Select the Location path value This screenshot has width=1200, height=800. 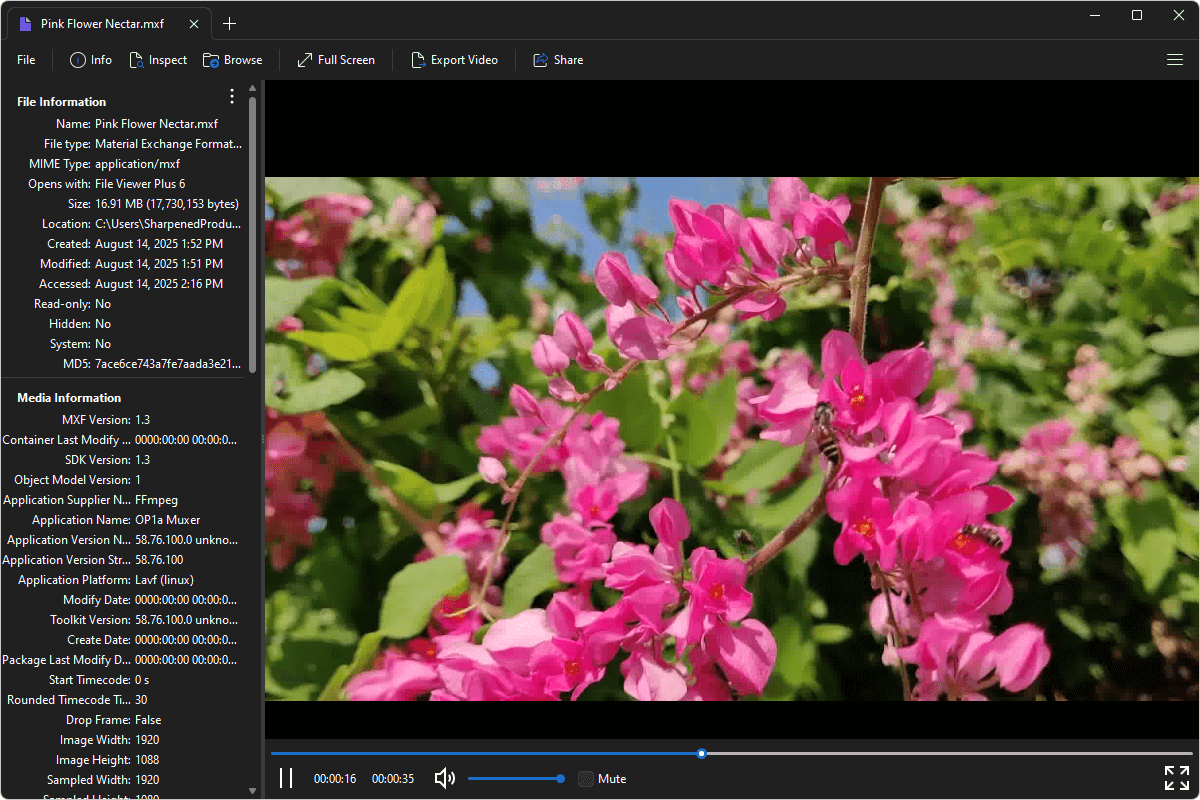point(168,224)
